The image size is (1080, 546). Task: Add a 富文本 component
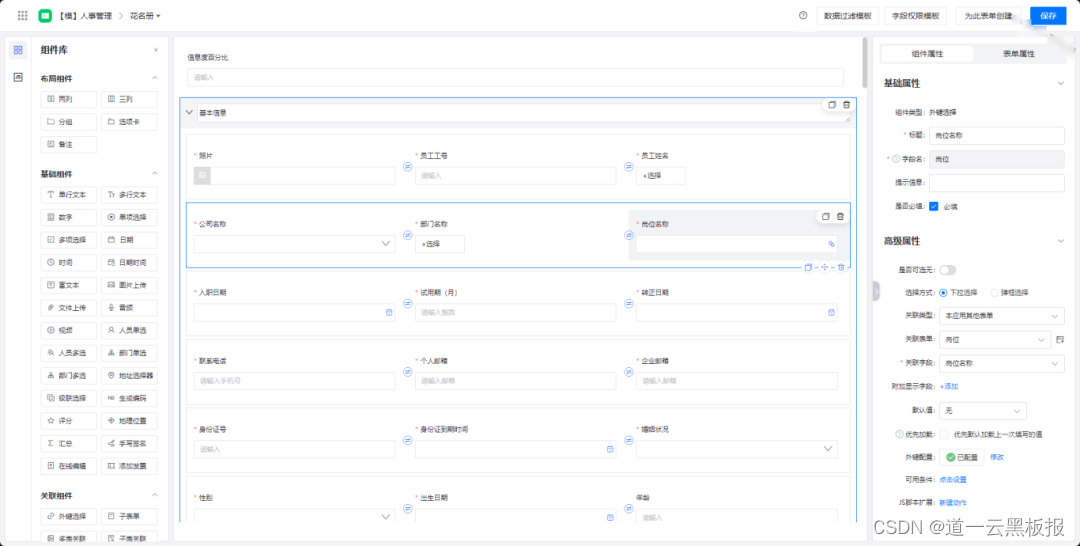[x=69, y=285]
